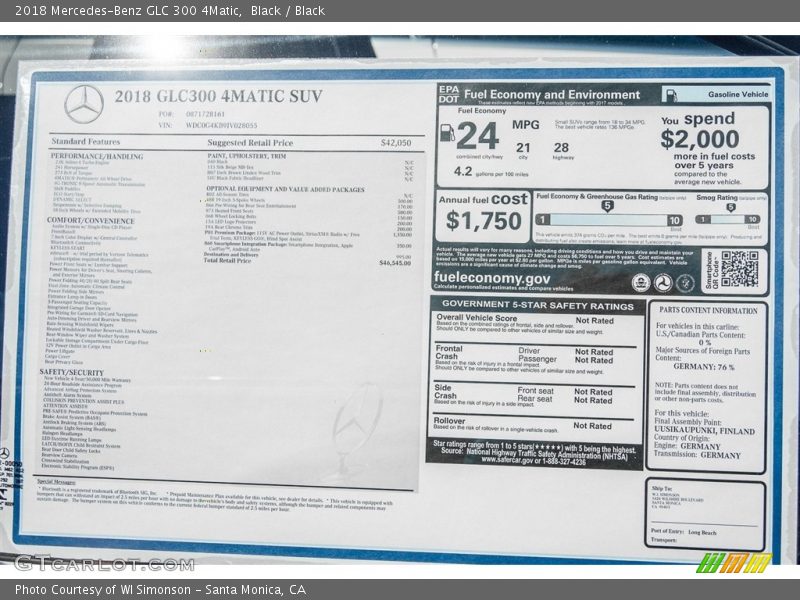Click the pump icon in the Gasoline Vehicle label
800x600 pixels.
(x=672, y=94)
